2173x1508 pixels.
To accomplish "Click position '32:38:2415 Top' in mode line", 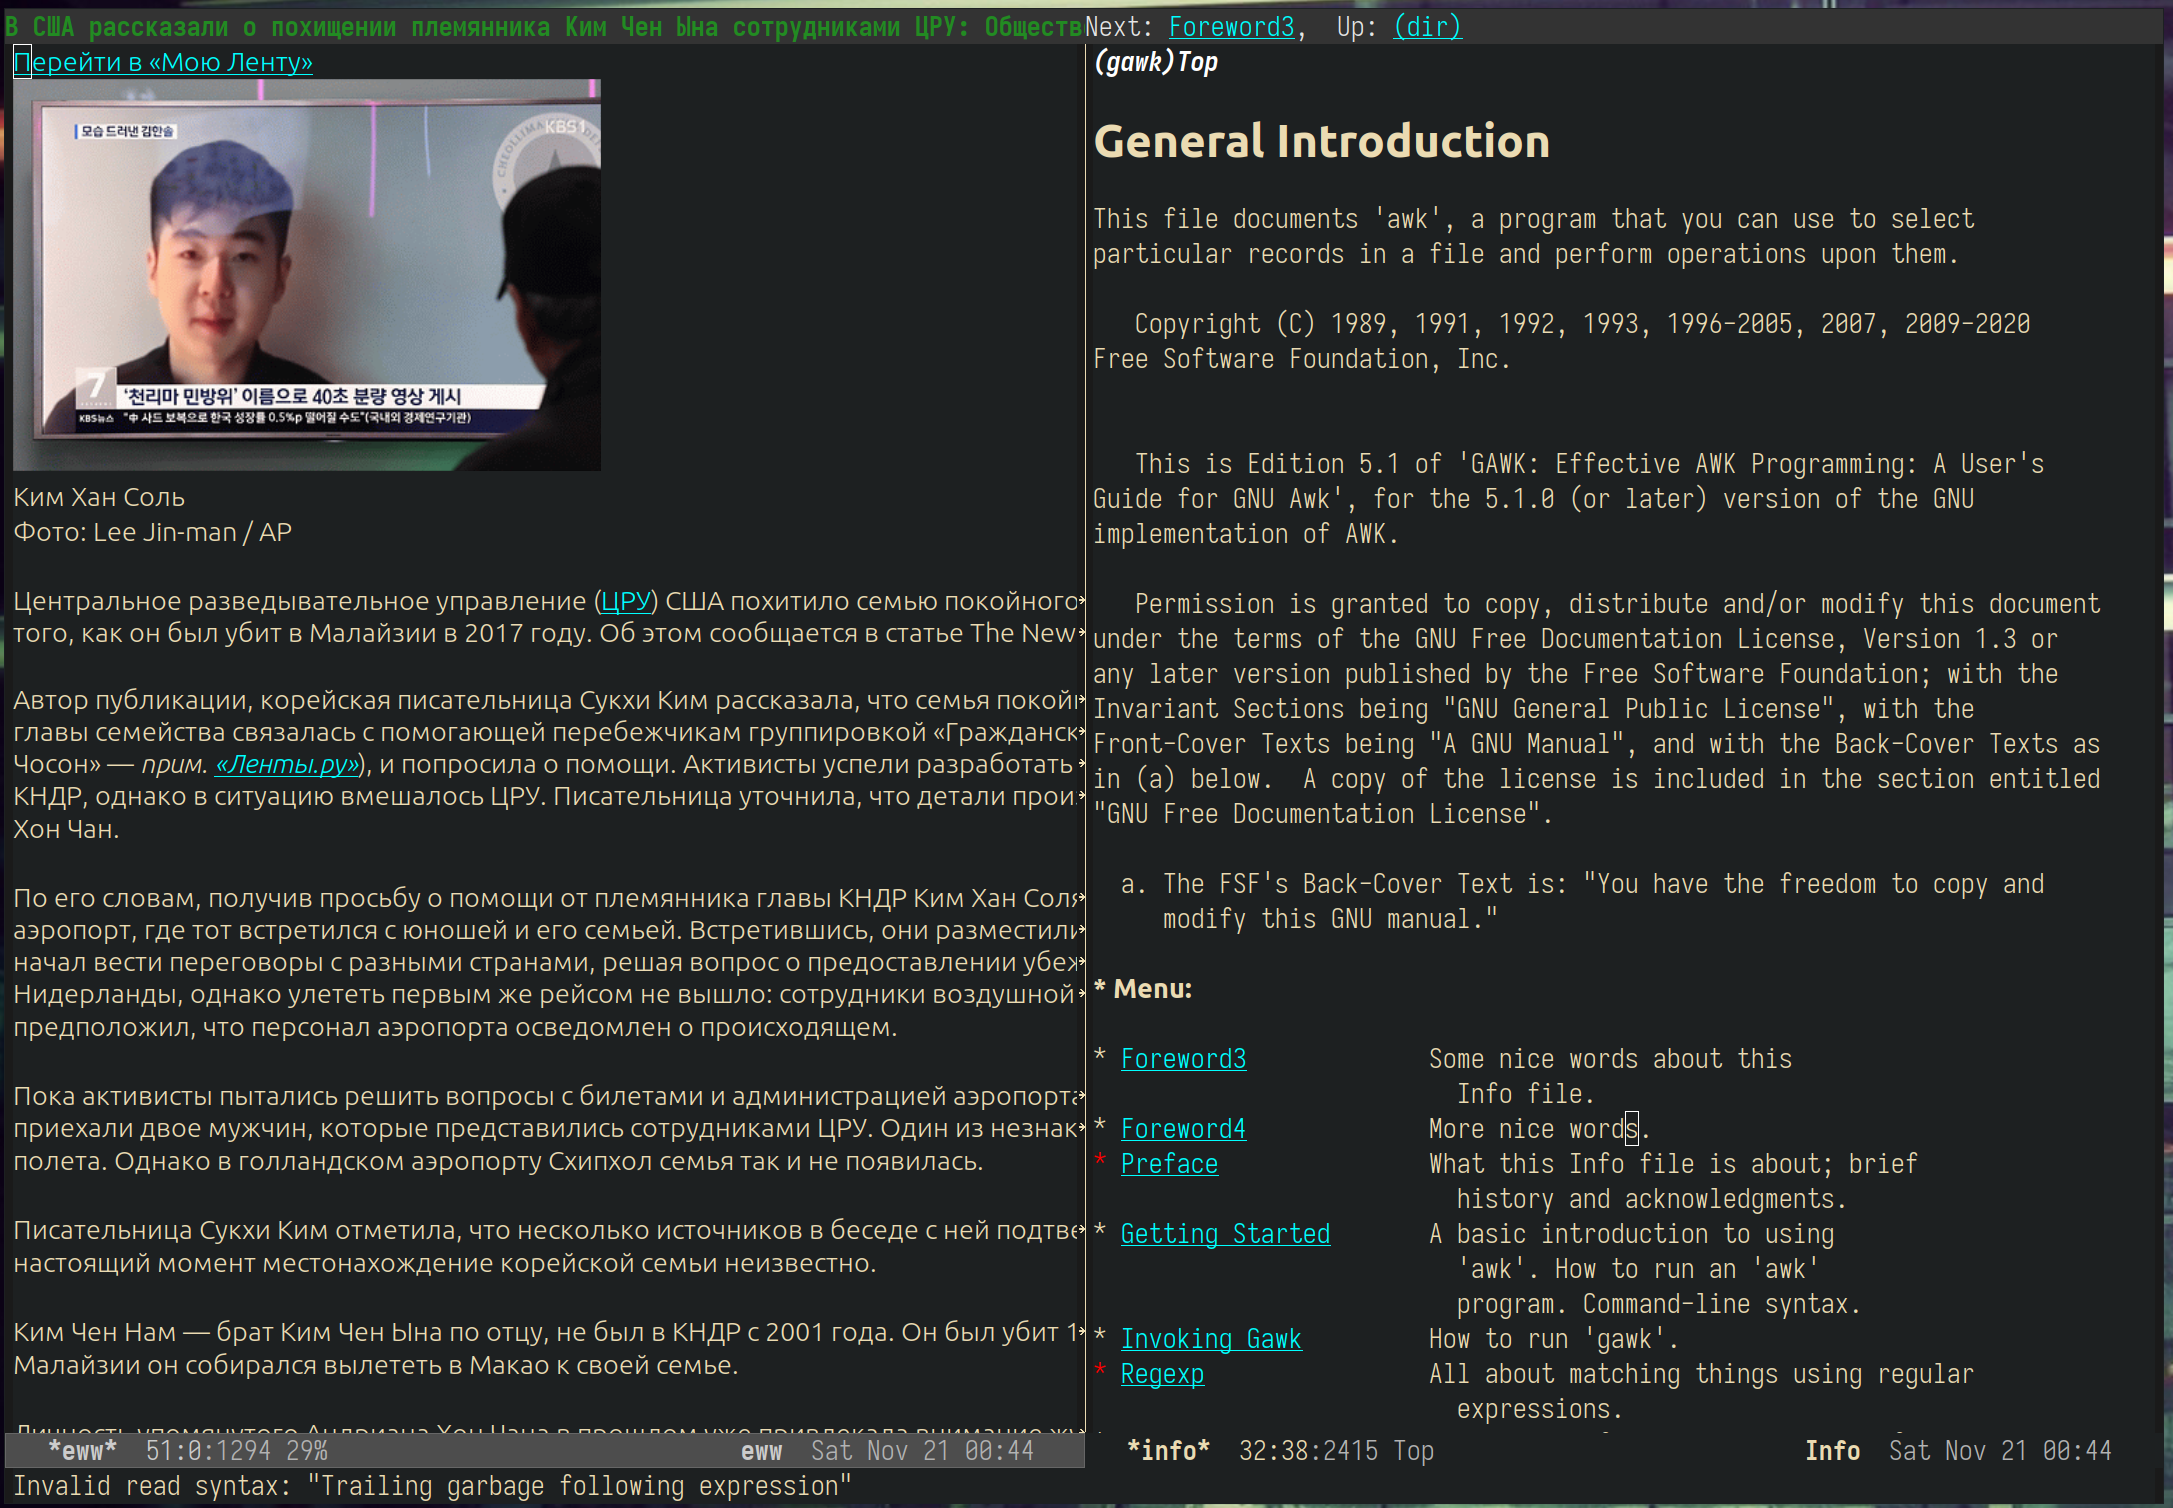I will [x=1336, y=1451].
